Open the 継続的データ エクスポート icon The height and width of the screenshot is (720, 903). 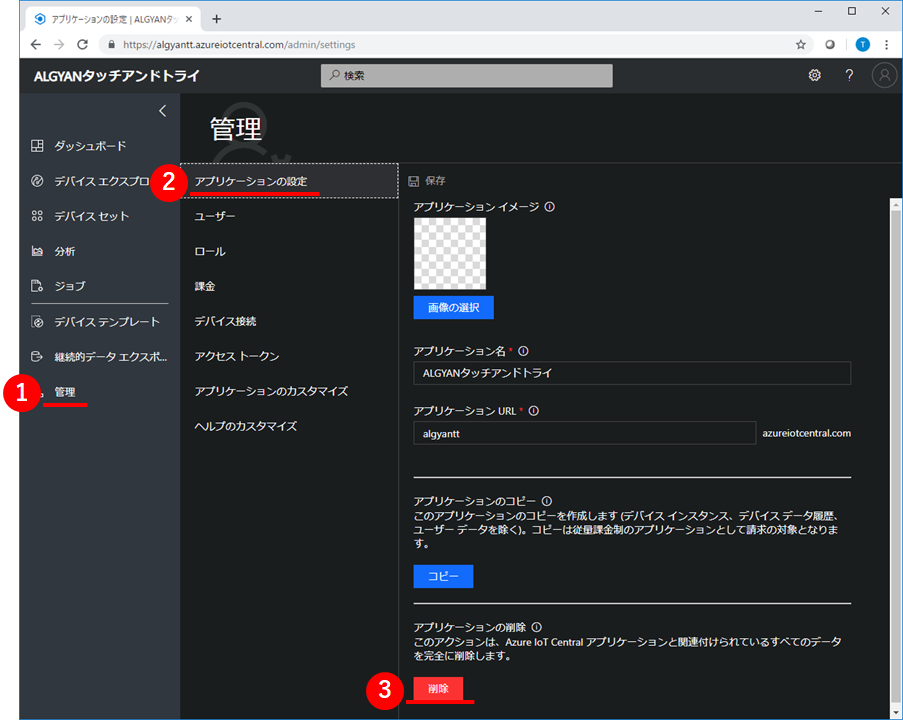37,357
